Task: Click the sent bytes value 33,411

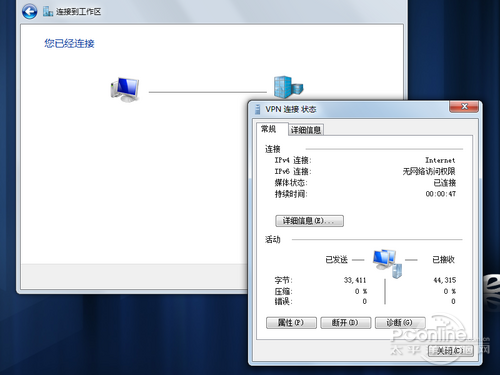Action: click(355, 280)
